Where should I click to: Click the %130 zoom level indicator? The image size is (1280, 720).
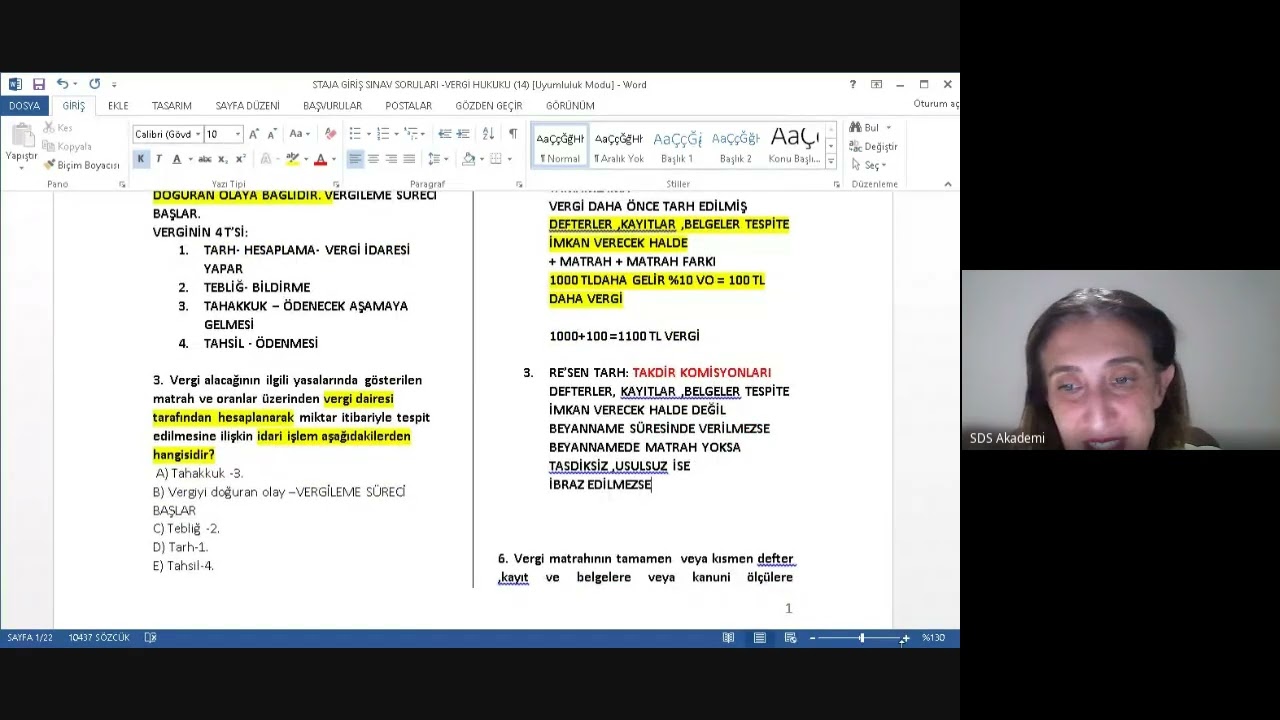[933, 638]
